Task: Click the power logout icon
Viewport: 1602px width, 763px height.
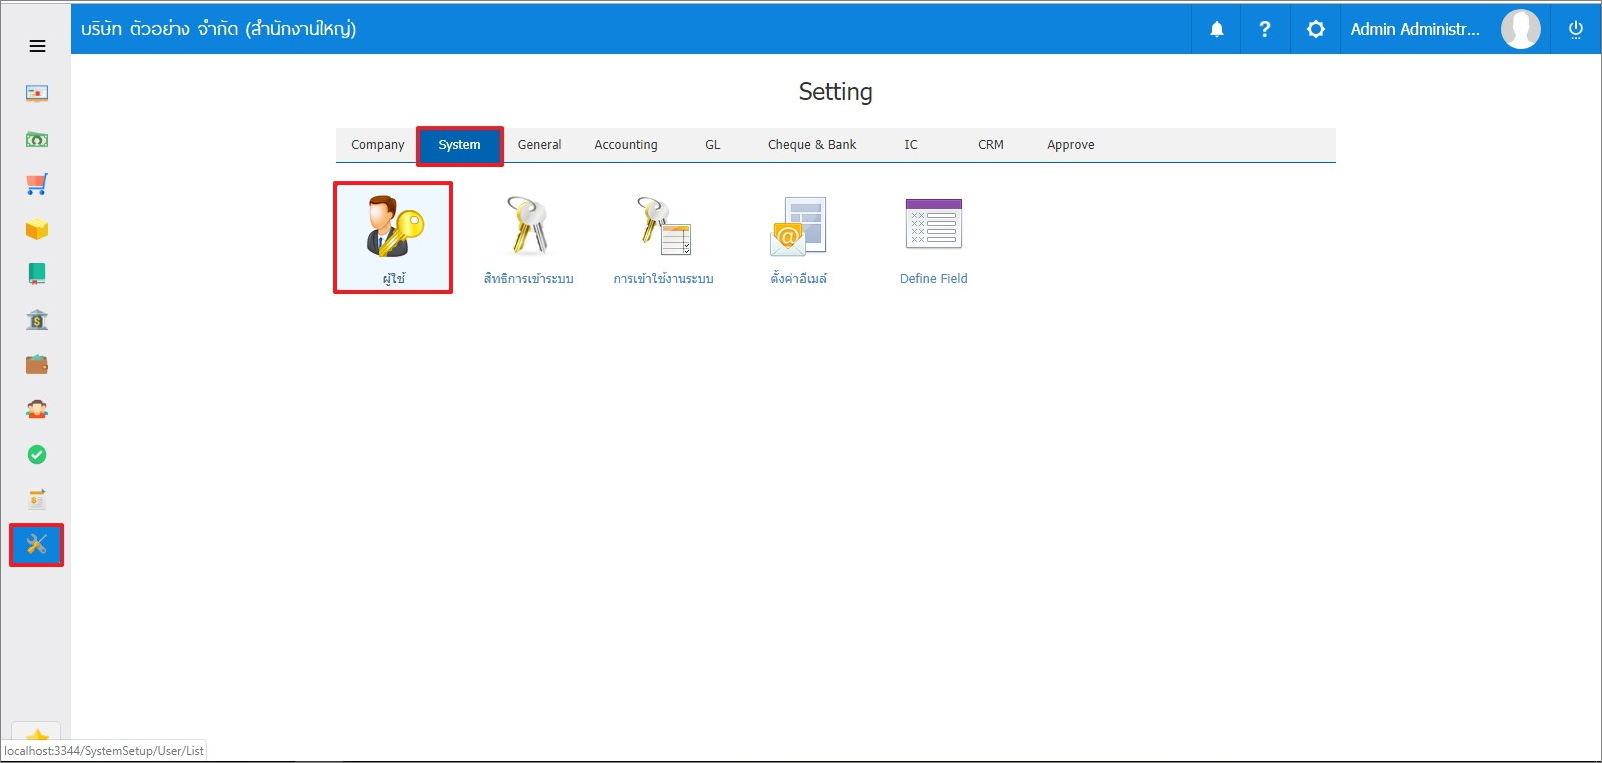Action: coord(1576,29)
